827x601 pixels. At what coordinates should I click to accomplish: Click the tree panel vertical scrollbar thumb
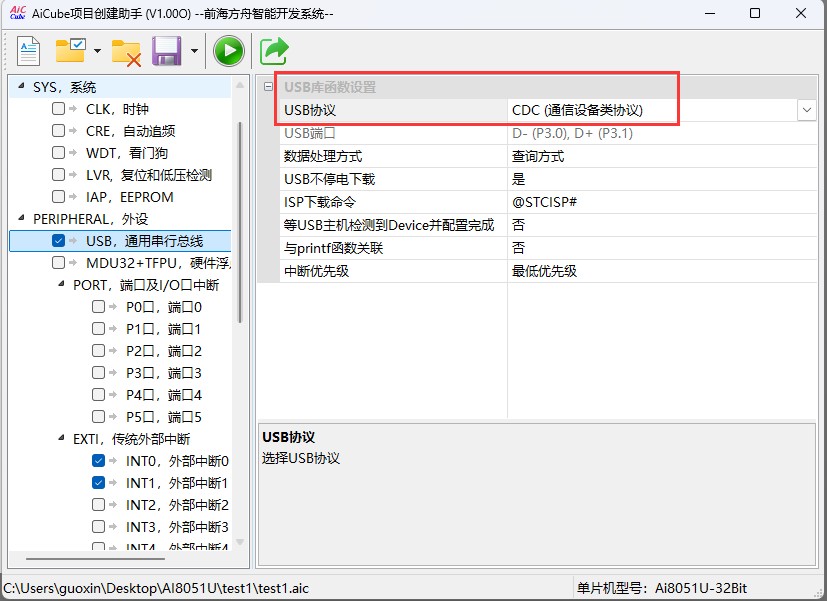[240, 222]
